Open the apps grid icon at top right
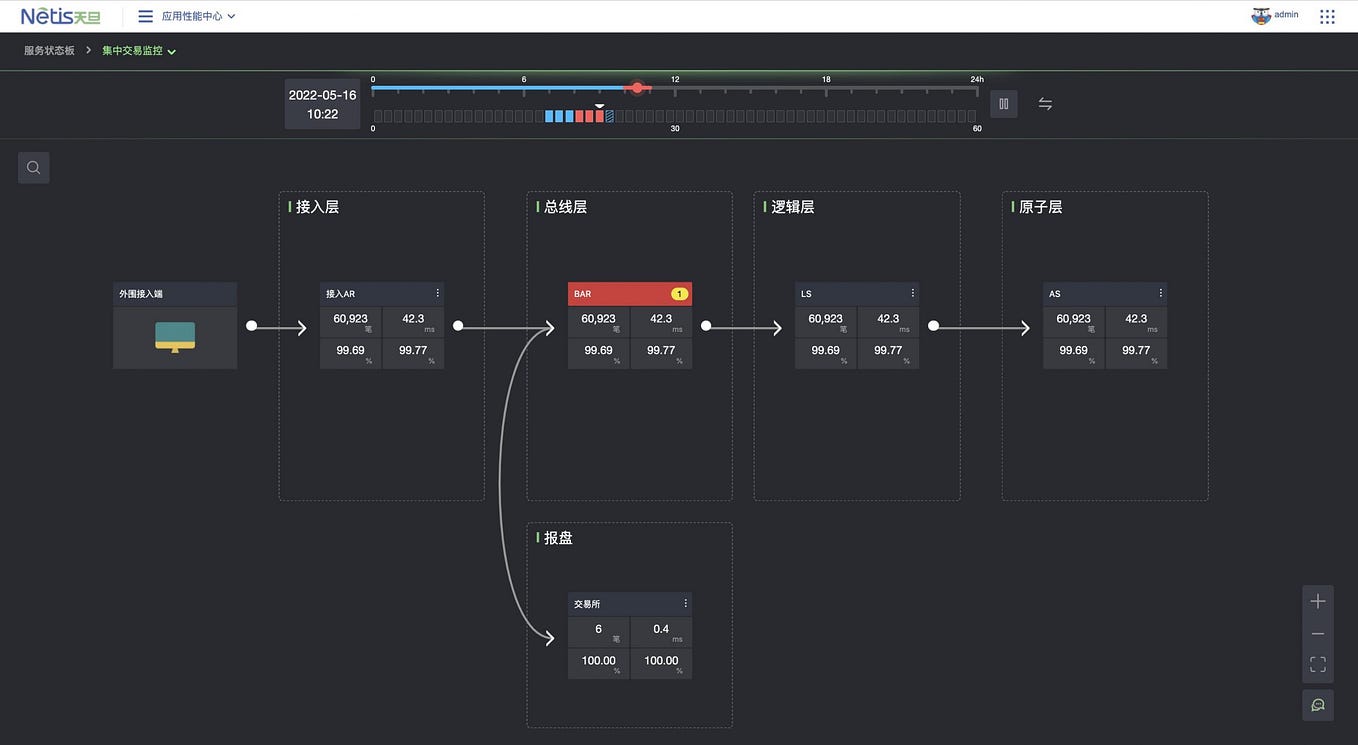The width and height of the screenshot is (1358, 745). pos(1327,15)
